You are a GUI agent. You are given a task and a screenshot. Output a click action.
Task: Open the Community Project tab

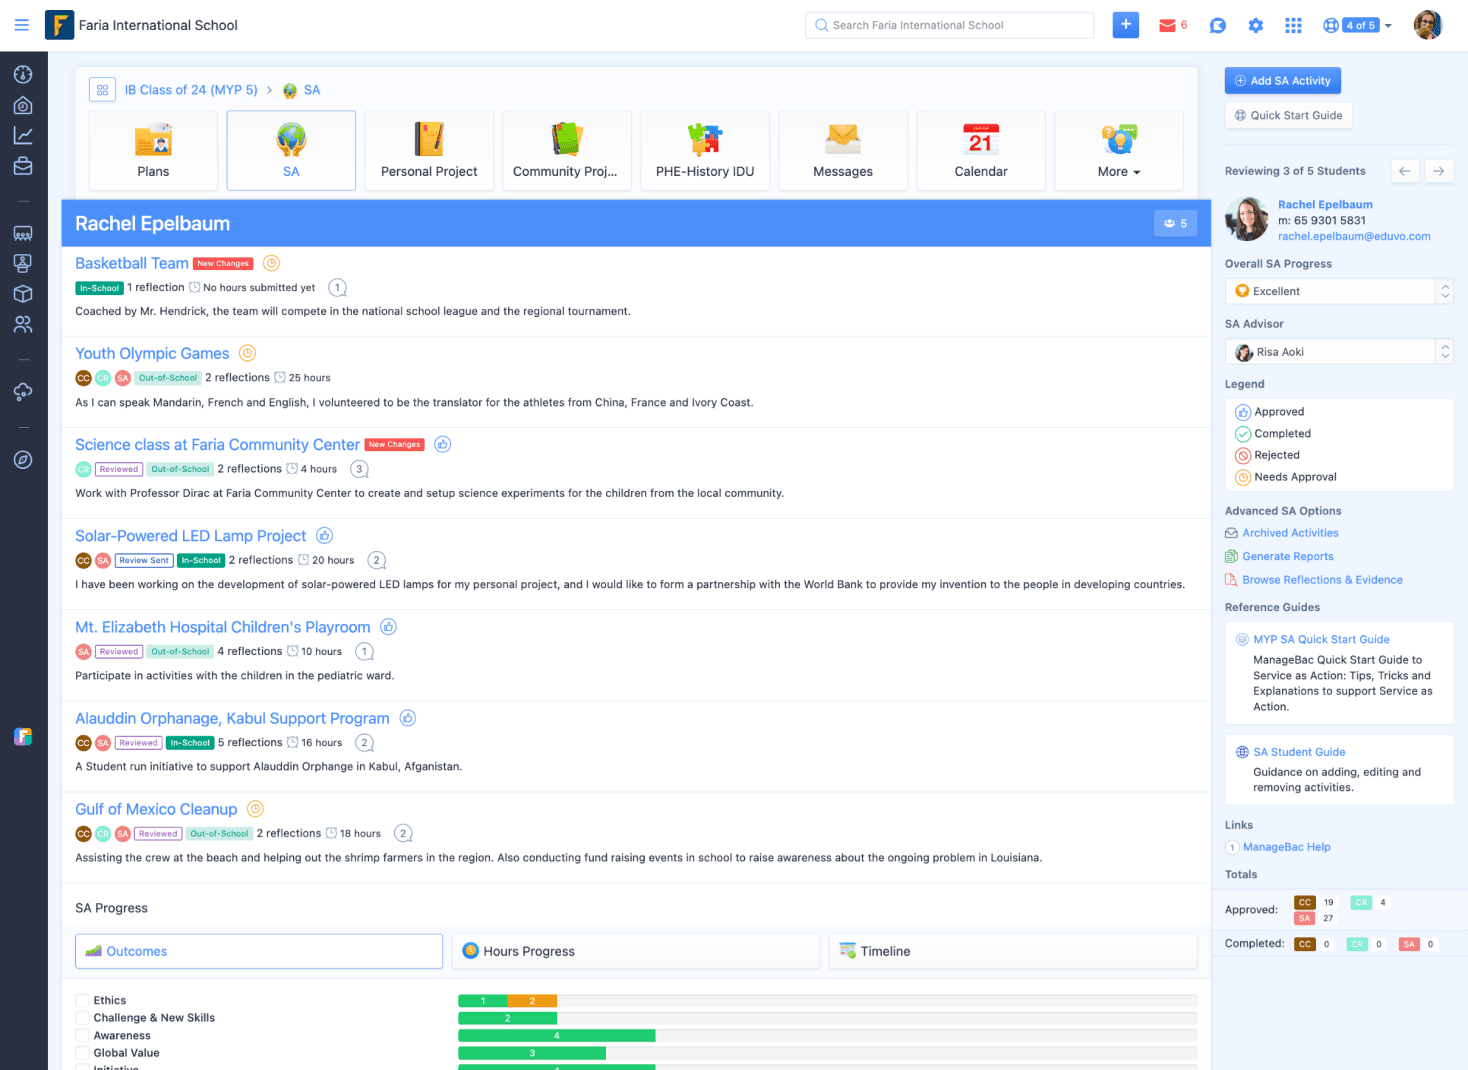567,150
